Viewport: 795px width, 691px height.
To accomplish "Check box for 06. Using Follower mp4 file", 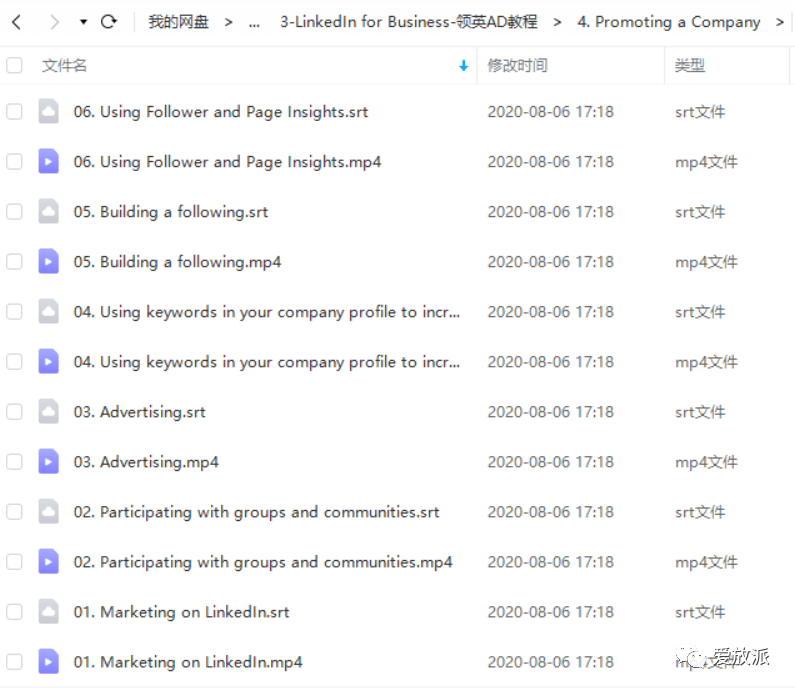I will tap(14, 162).
